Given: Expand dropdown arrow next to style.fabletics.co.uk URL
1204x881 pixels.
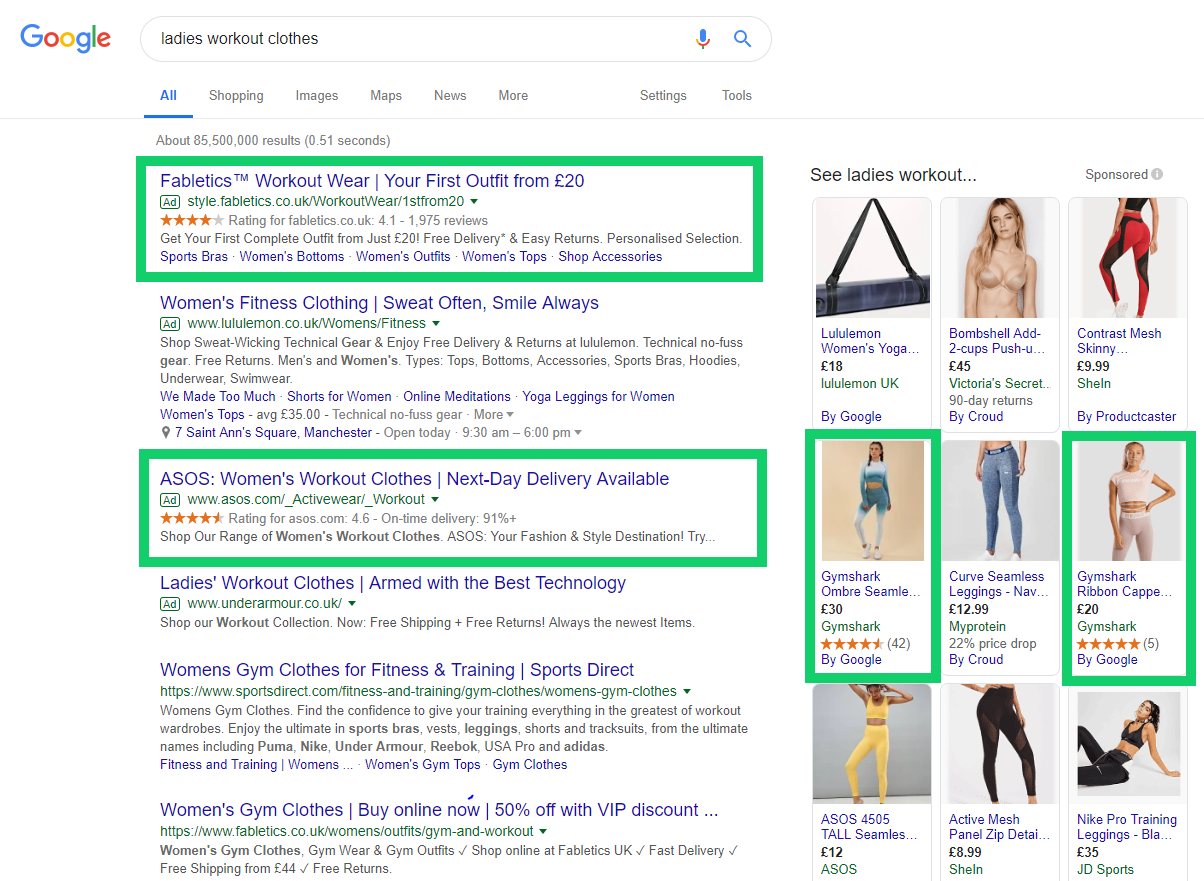Looking at the screenshot, I should pyautogui.click(x=474, y=202).
